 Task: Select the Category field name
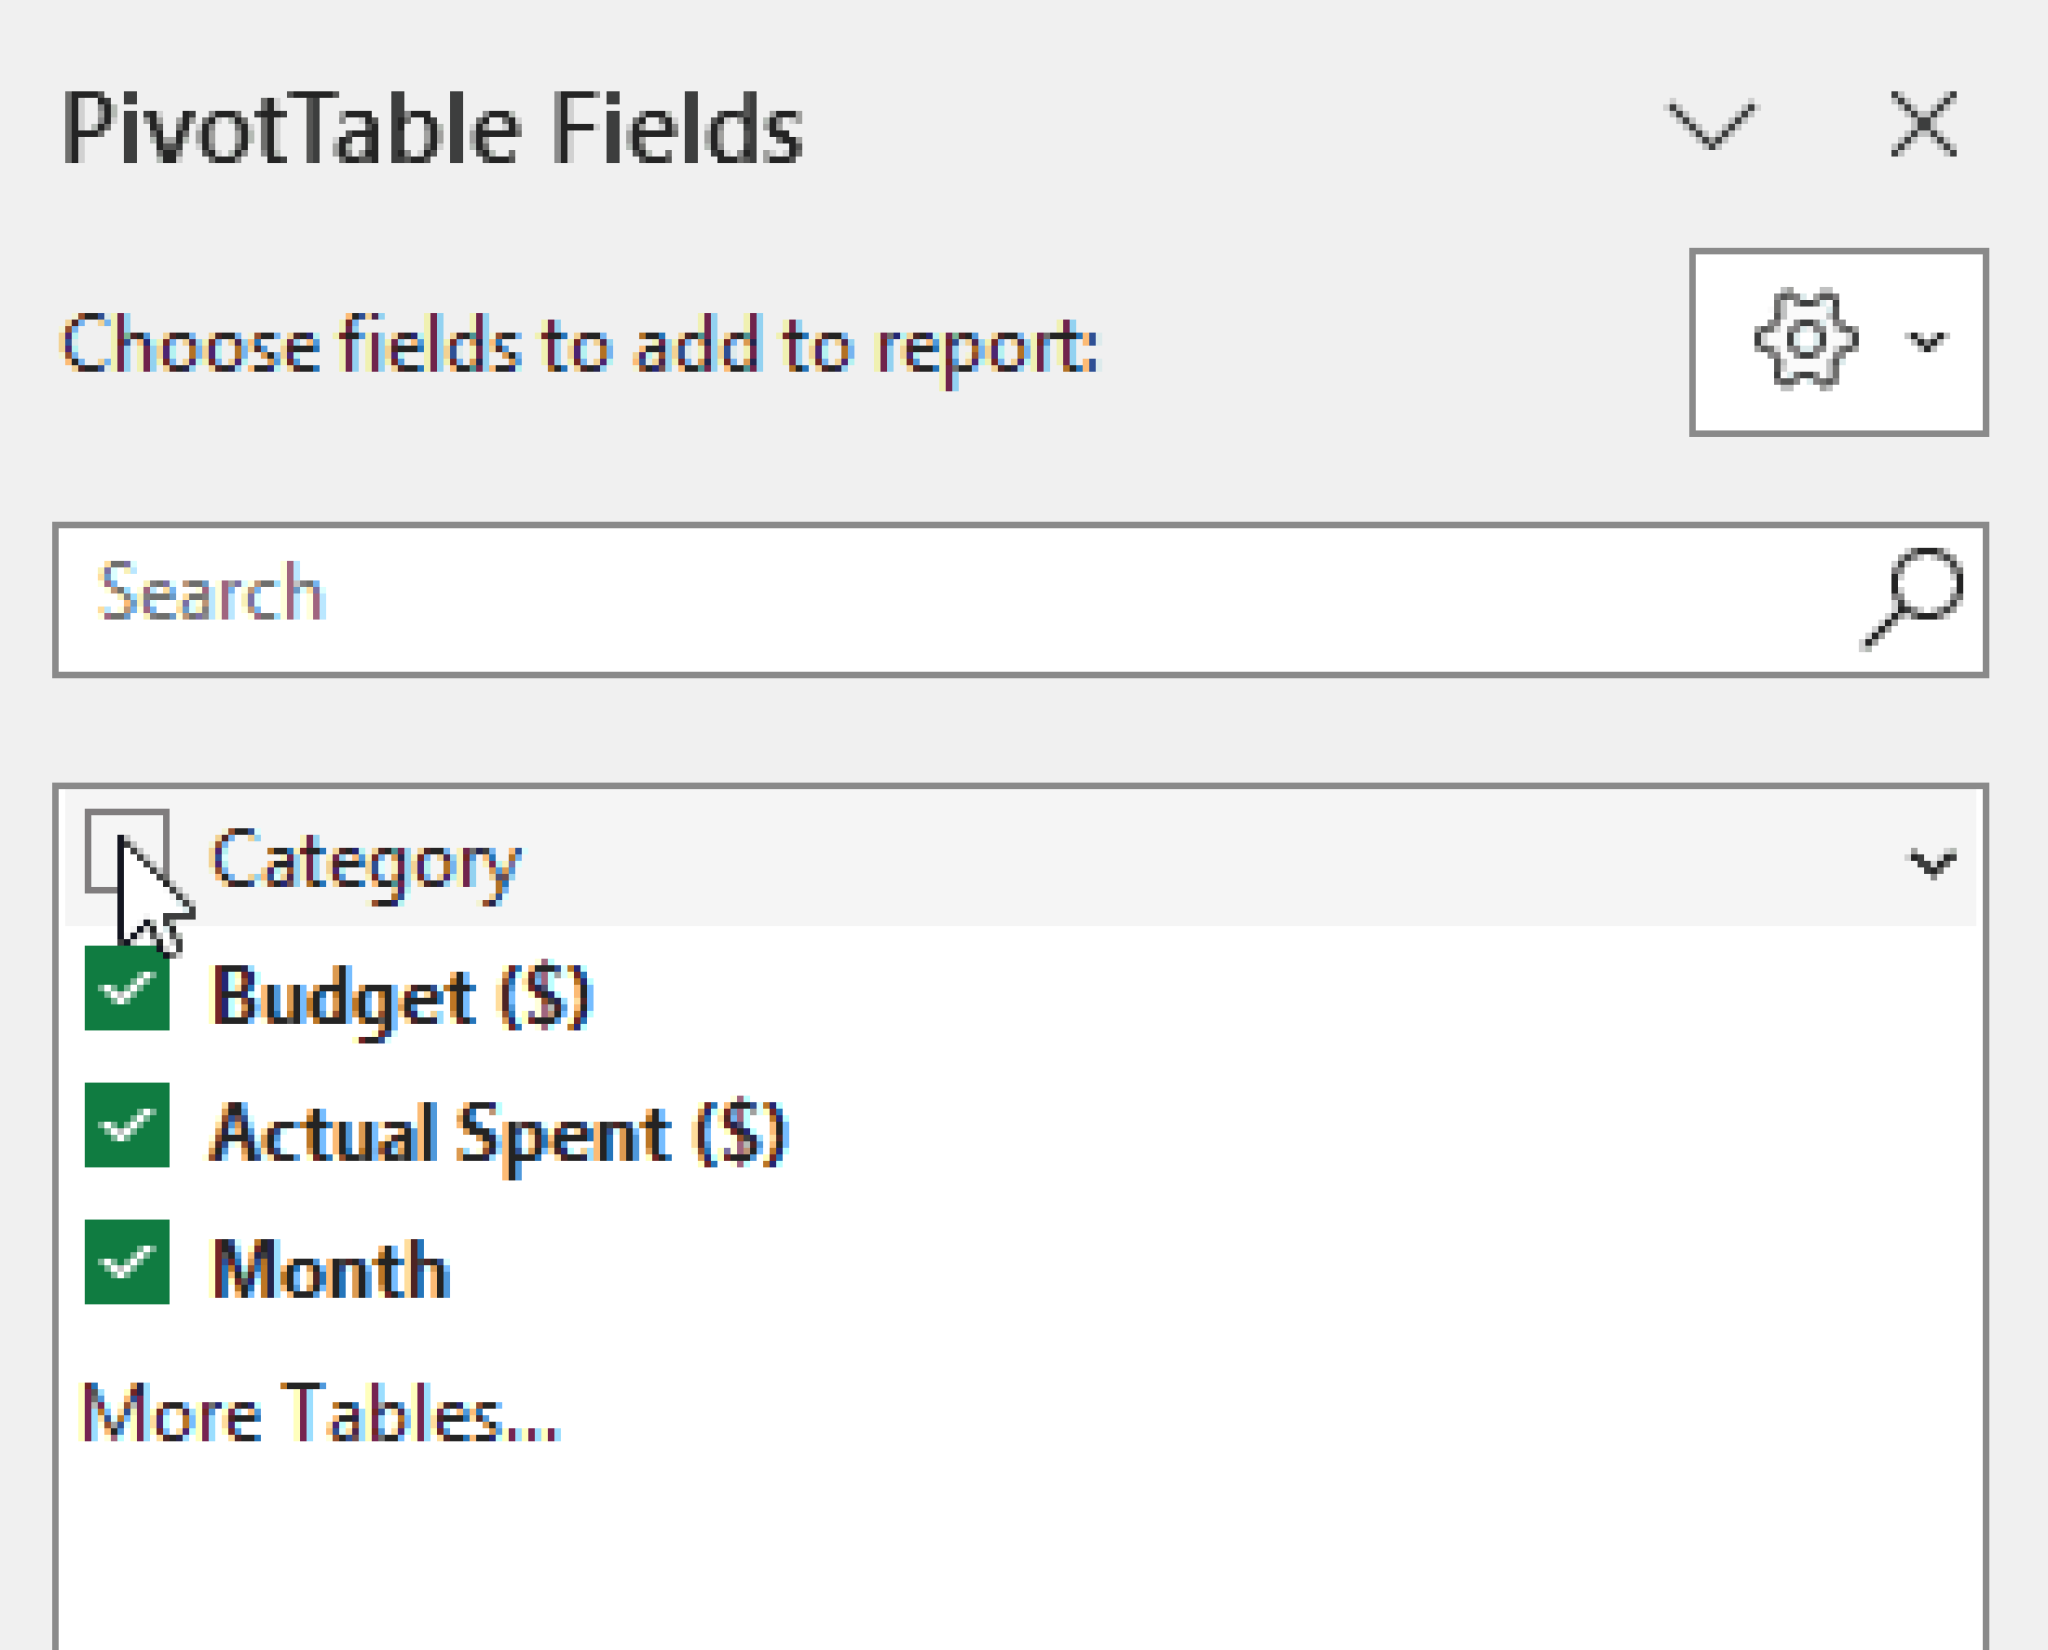(365, 862)
